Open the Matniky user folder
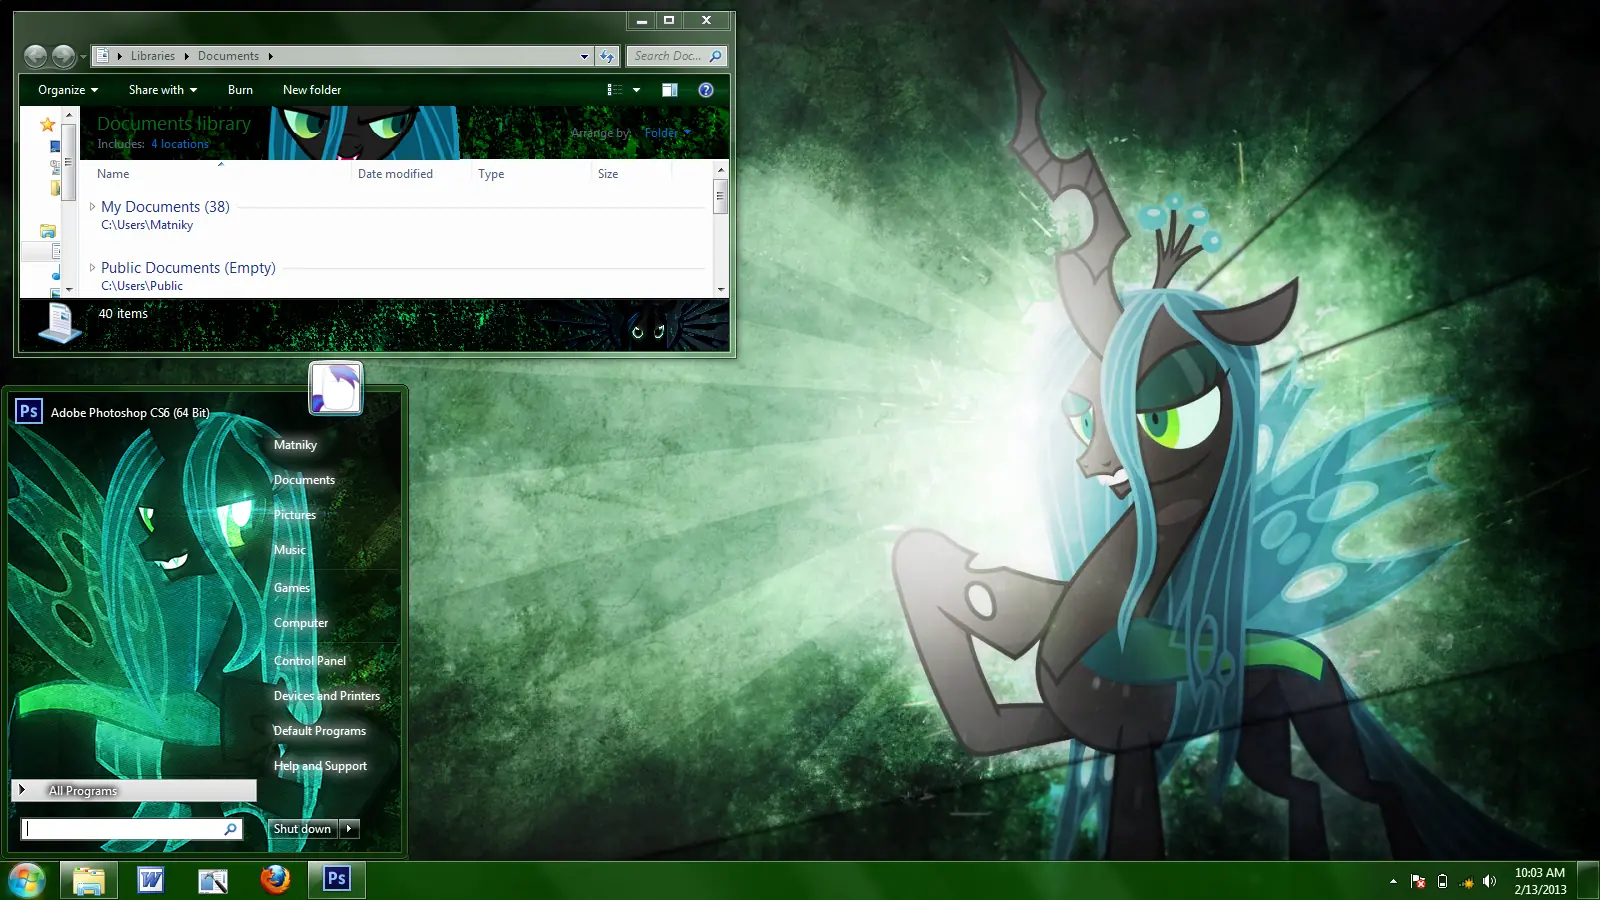1600x900 pixels. [x=295, y=445]
